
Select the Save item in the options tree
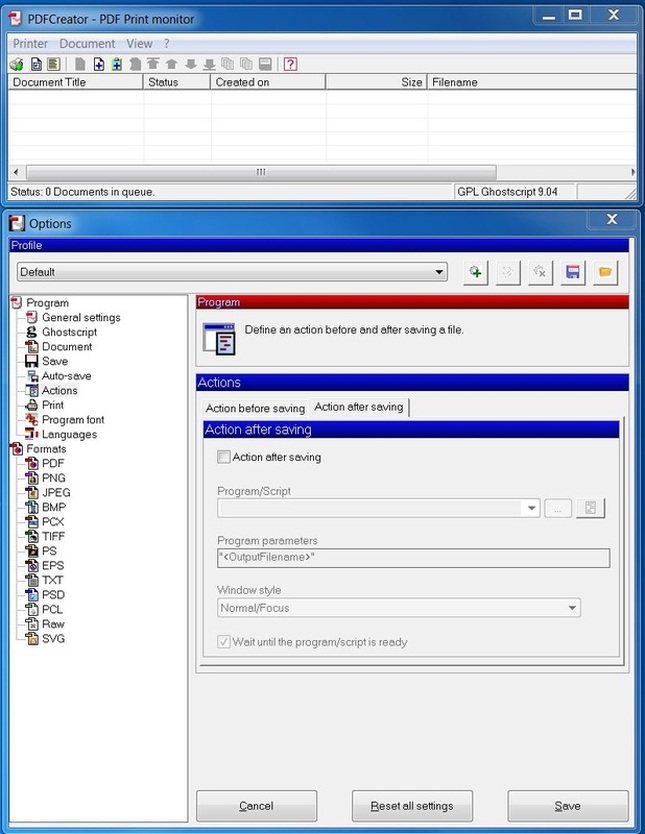tap(55, 361)
